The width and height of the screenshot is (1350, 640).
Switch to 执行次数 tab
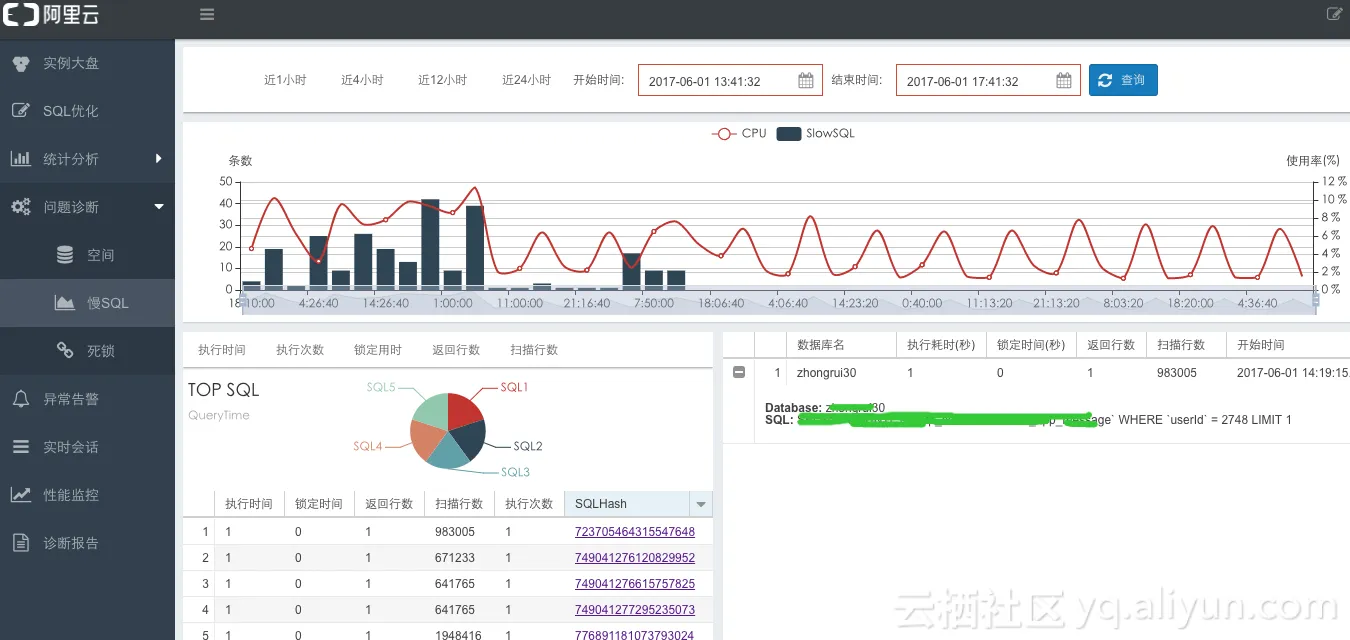click(300, 350)
